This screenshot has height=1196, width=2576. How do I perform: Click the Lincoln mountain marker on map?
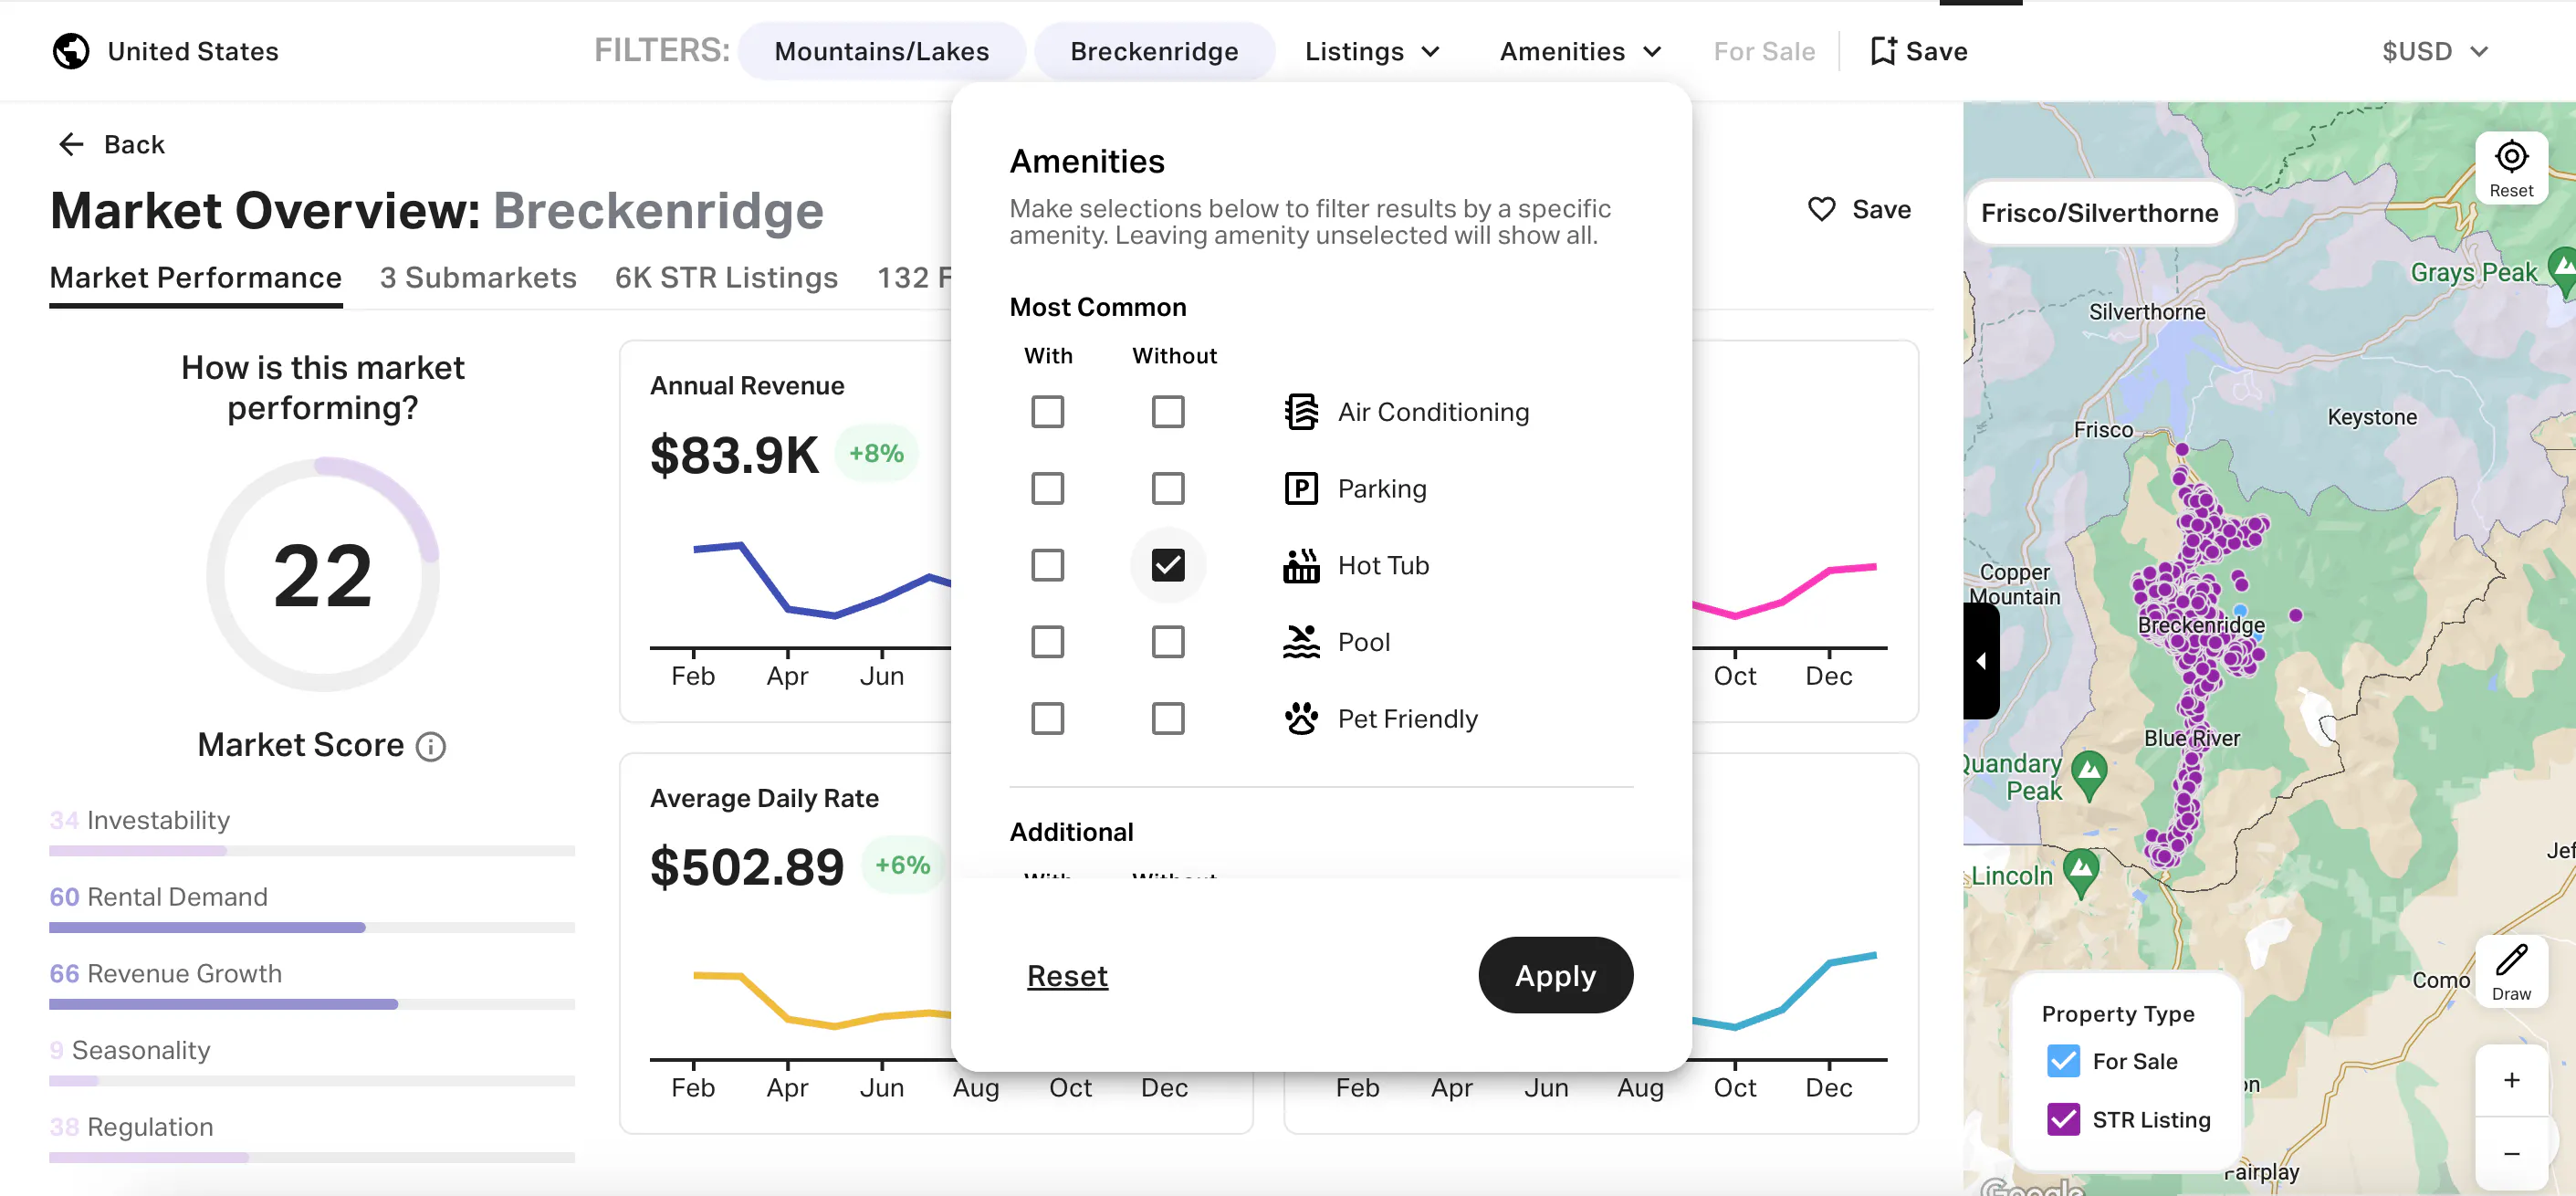[x=2081, y=872]
